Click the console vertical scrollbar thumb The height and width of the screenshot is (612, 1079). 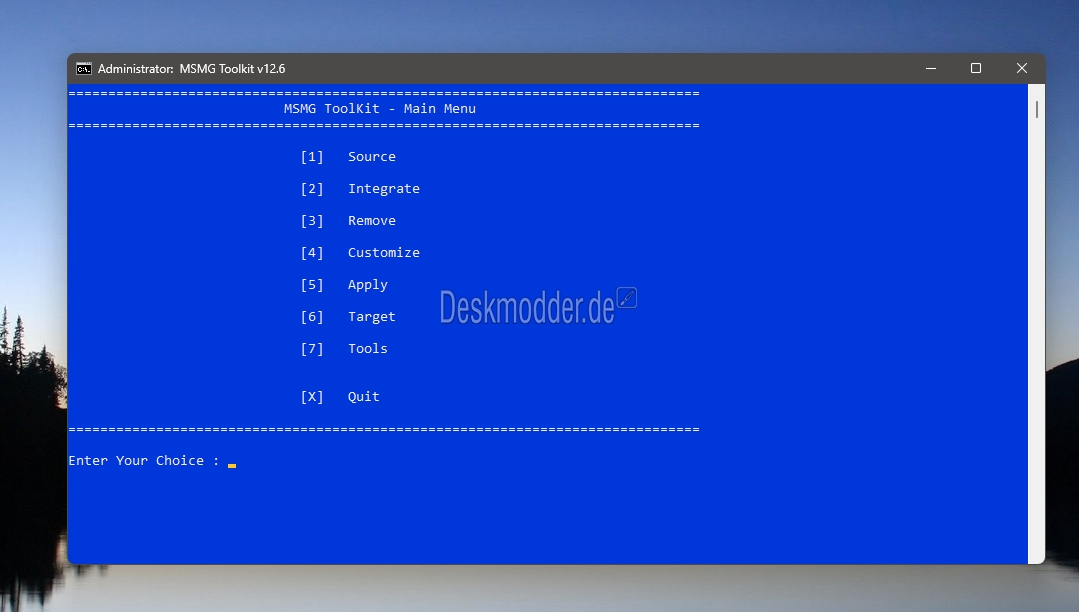(1036, 109)
